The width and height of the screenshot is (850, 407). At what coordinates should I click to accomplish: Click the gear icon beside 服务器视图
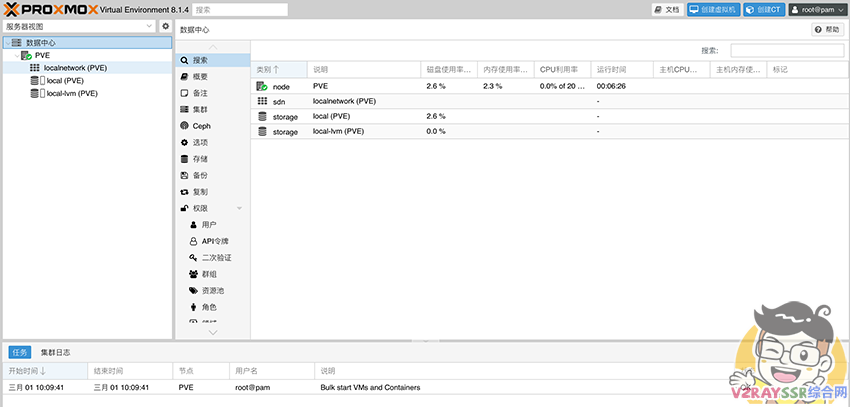tap(166, 26)
